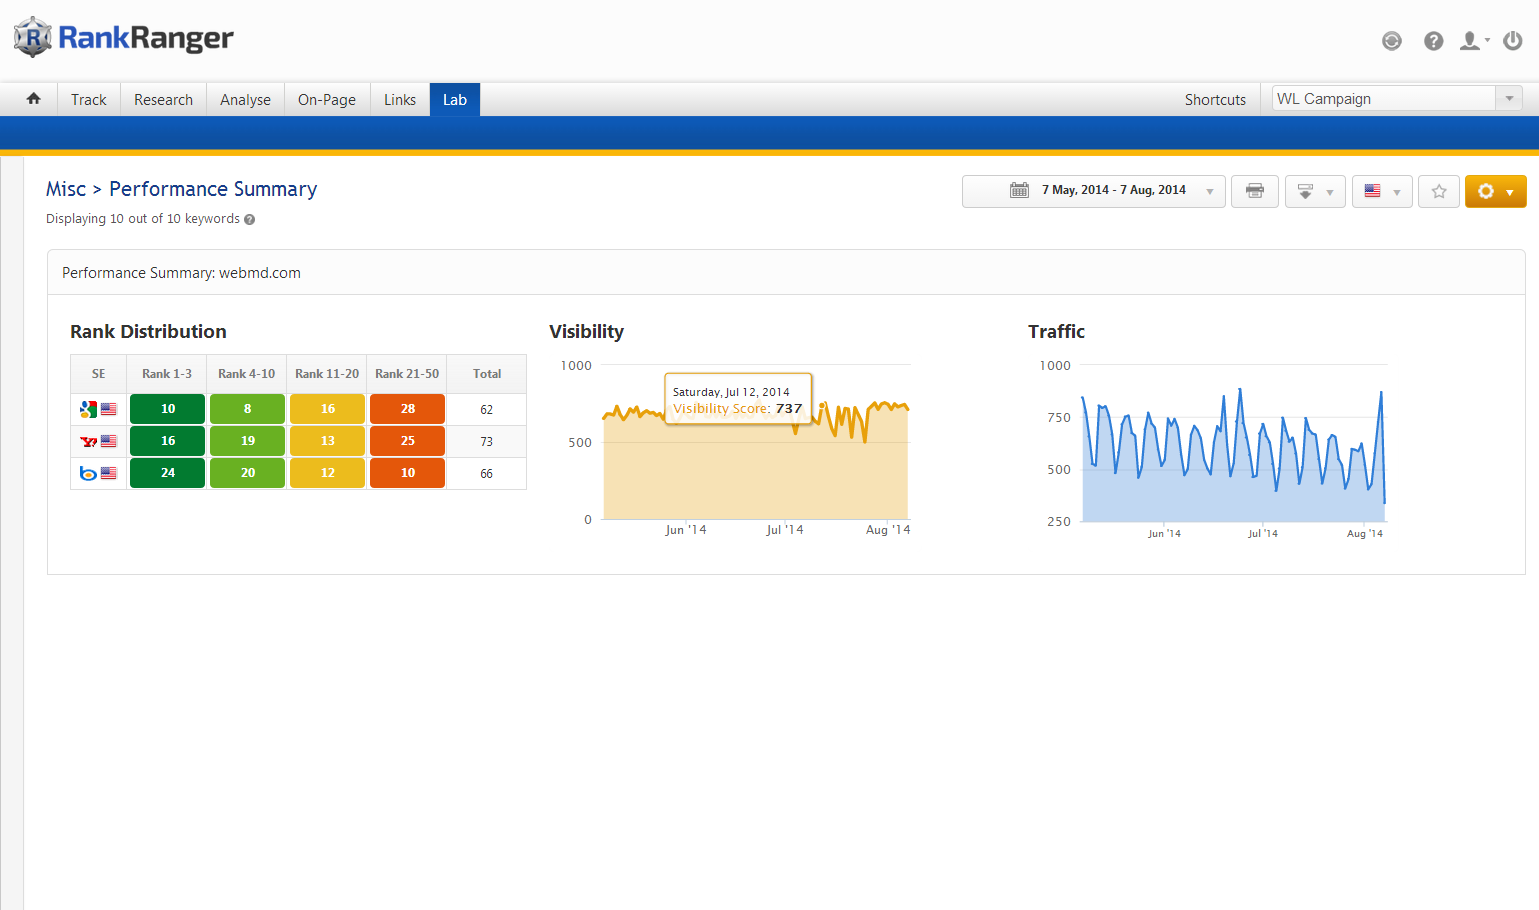Click the home icon in navigation bar
The image size is (1539, 910).
tap(33, 99)
